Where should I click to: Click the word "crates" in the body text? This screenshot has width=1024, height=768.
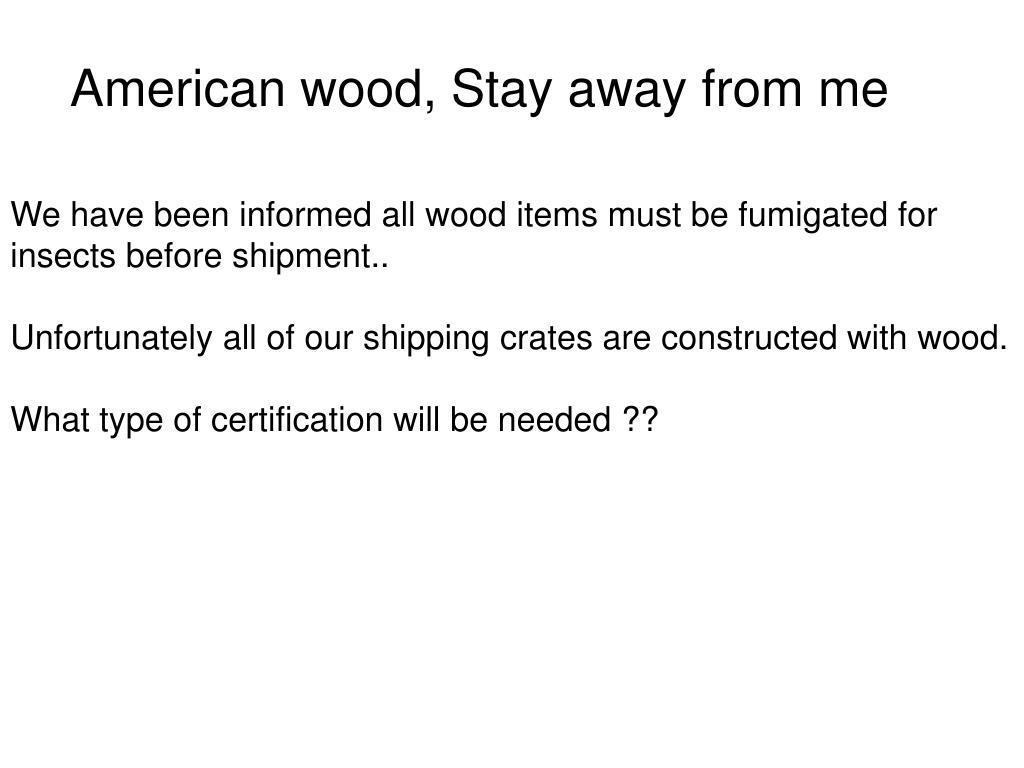click(x=546, y=338)
